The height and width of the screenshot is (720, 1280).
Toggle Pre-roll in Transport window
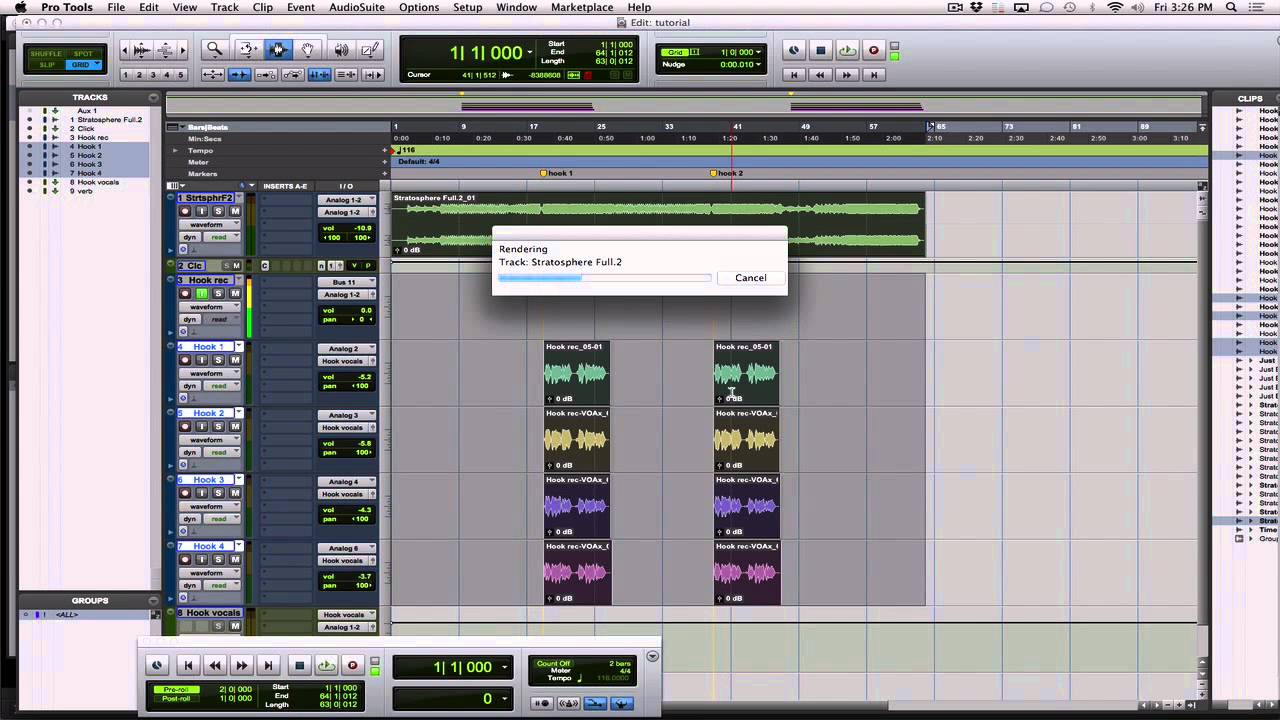[x=175, y=689]
